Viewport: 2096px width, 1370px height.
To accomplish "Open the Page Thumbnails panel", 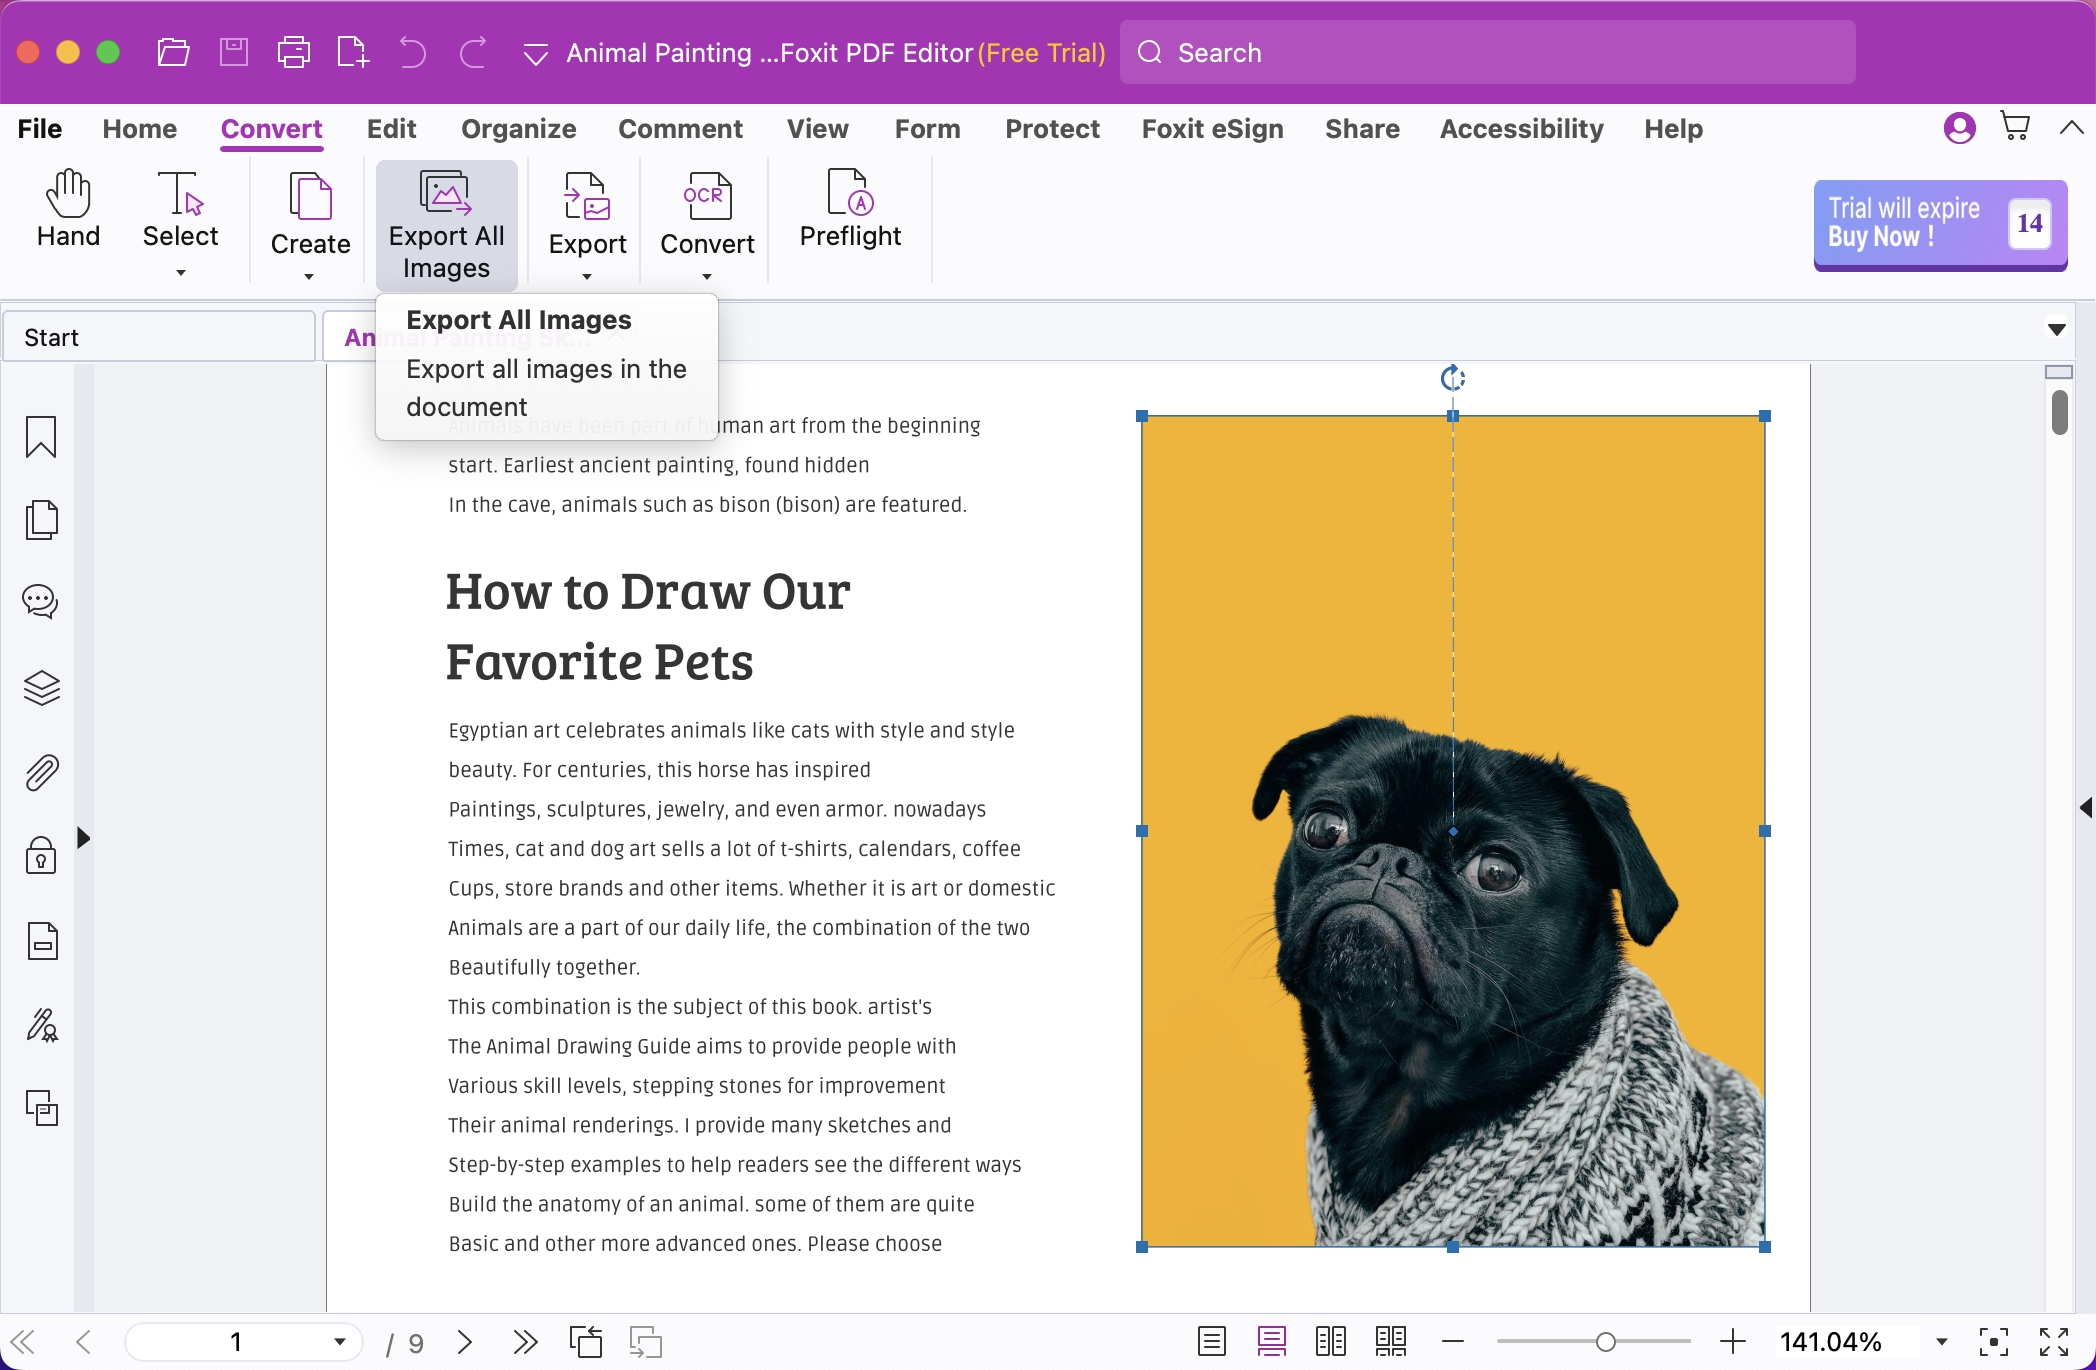I will pyautogui.click(x=40, y=520).
